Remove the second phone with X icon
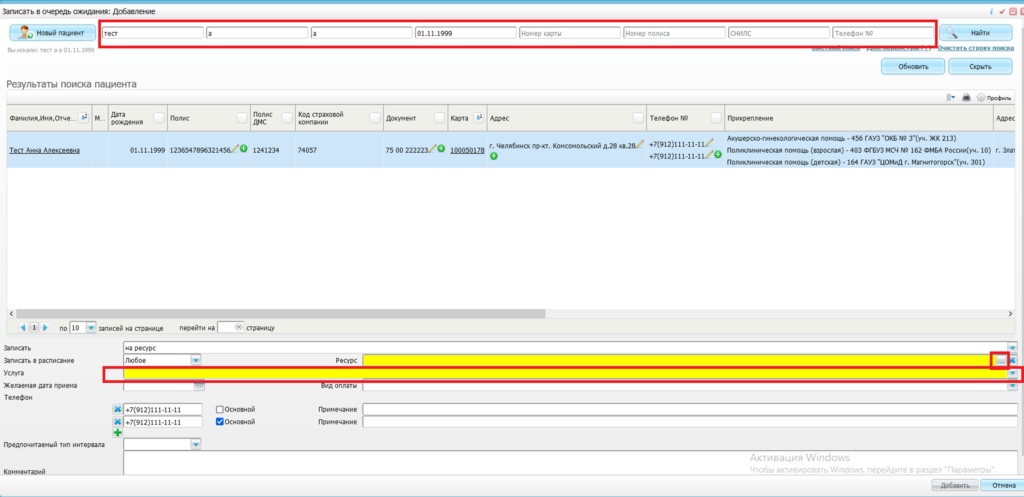The width and height of the screenshot is (1024, 497). 118,422
